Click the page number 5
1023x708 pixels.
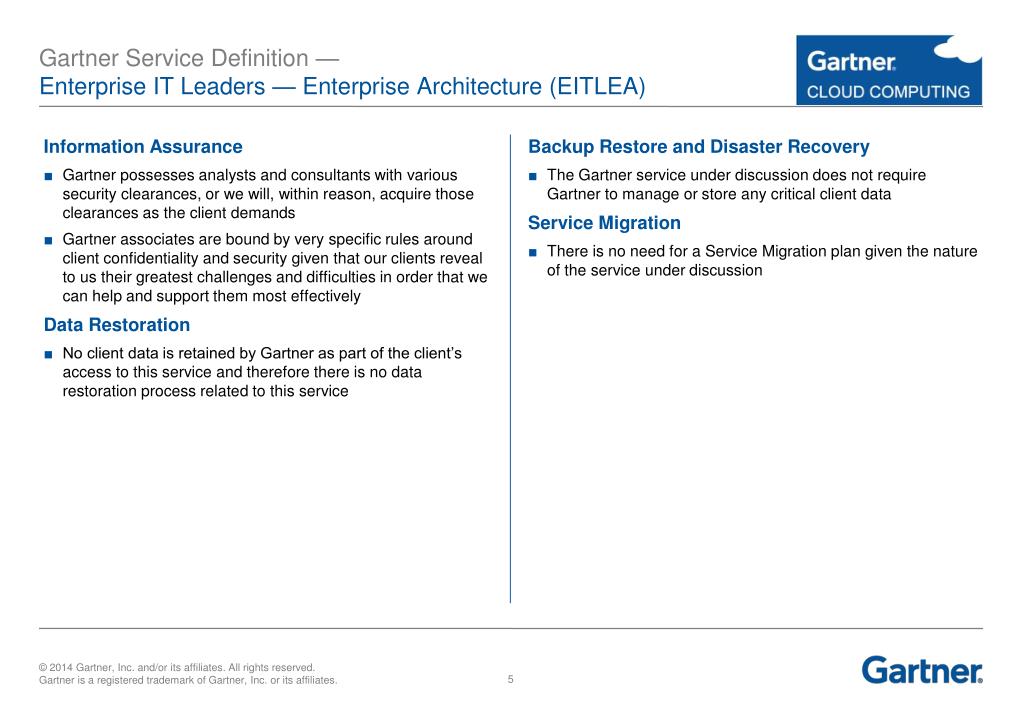tap(511, 679)
